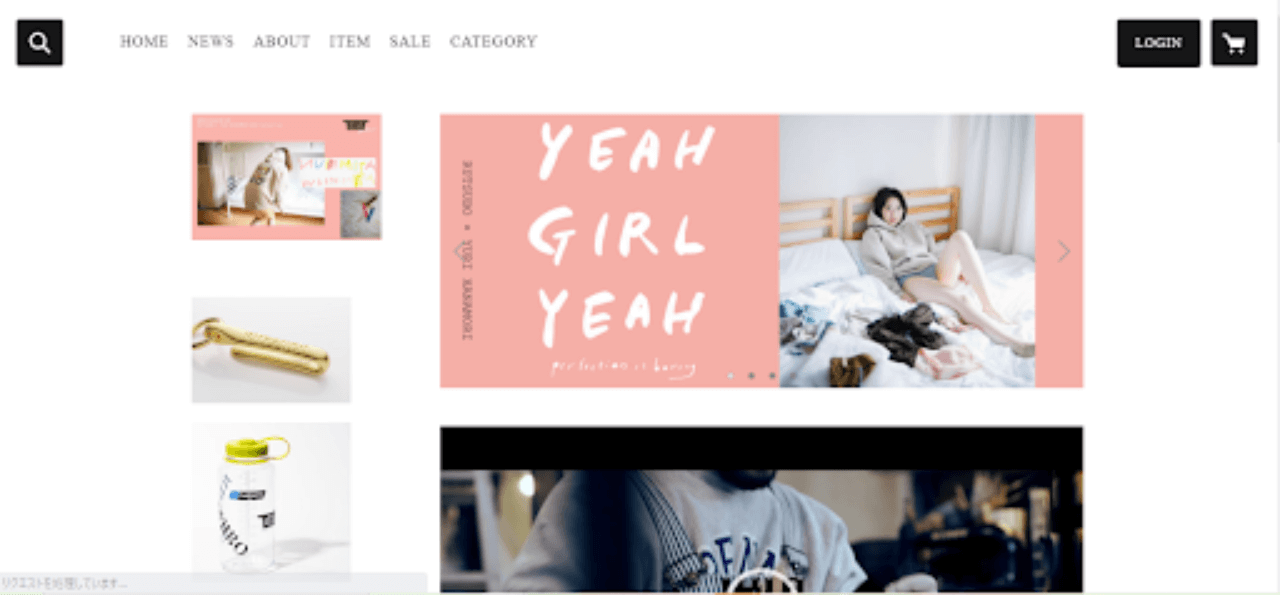1280x595 pixels.
Task: Open the HOME menu item
Action: click(144, 42)
